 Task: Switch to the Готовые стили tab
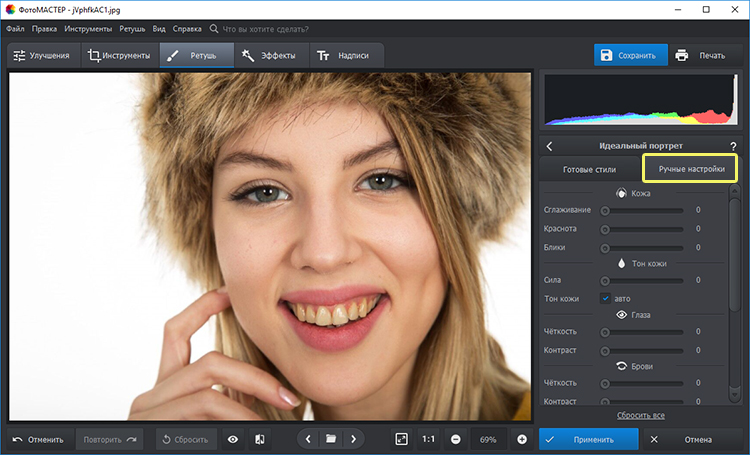591,169
